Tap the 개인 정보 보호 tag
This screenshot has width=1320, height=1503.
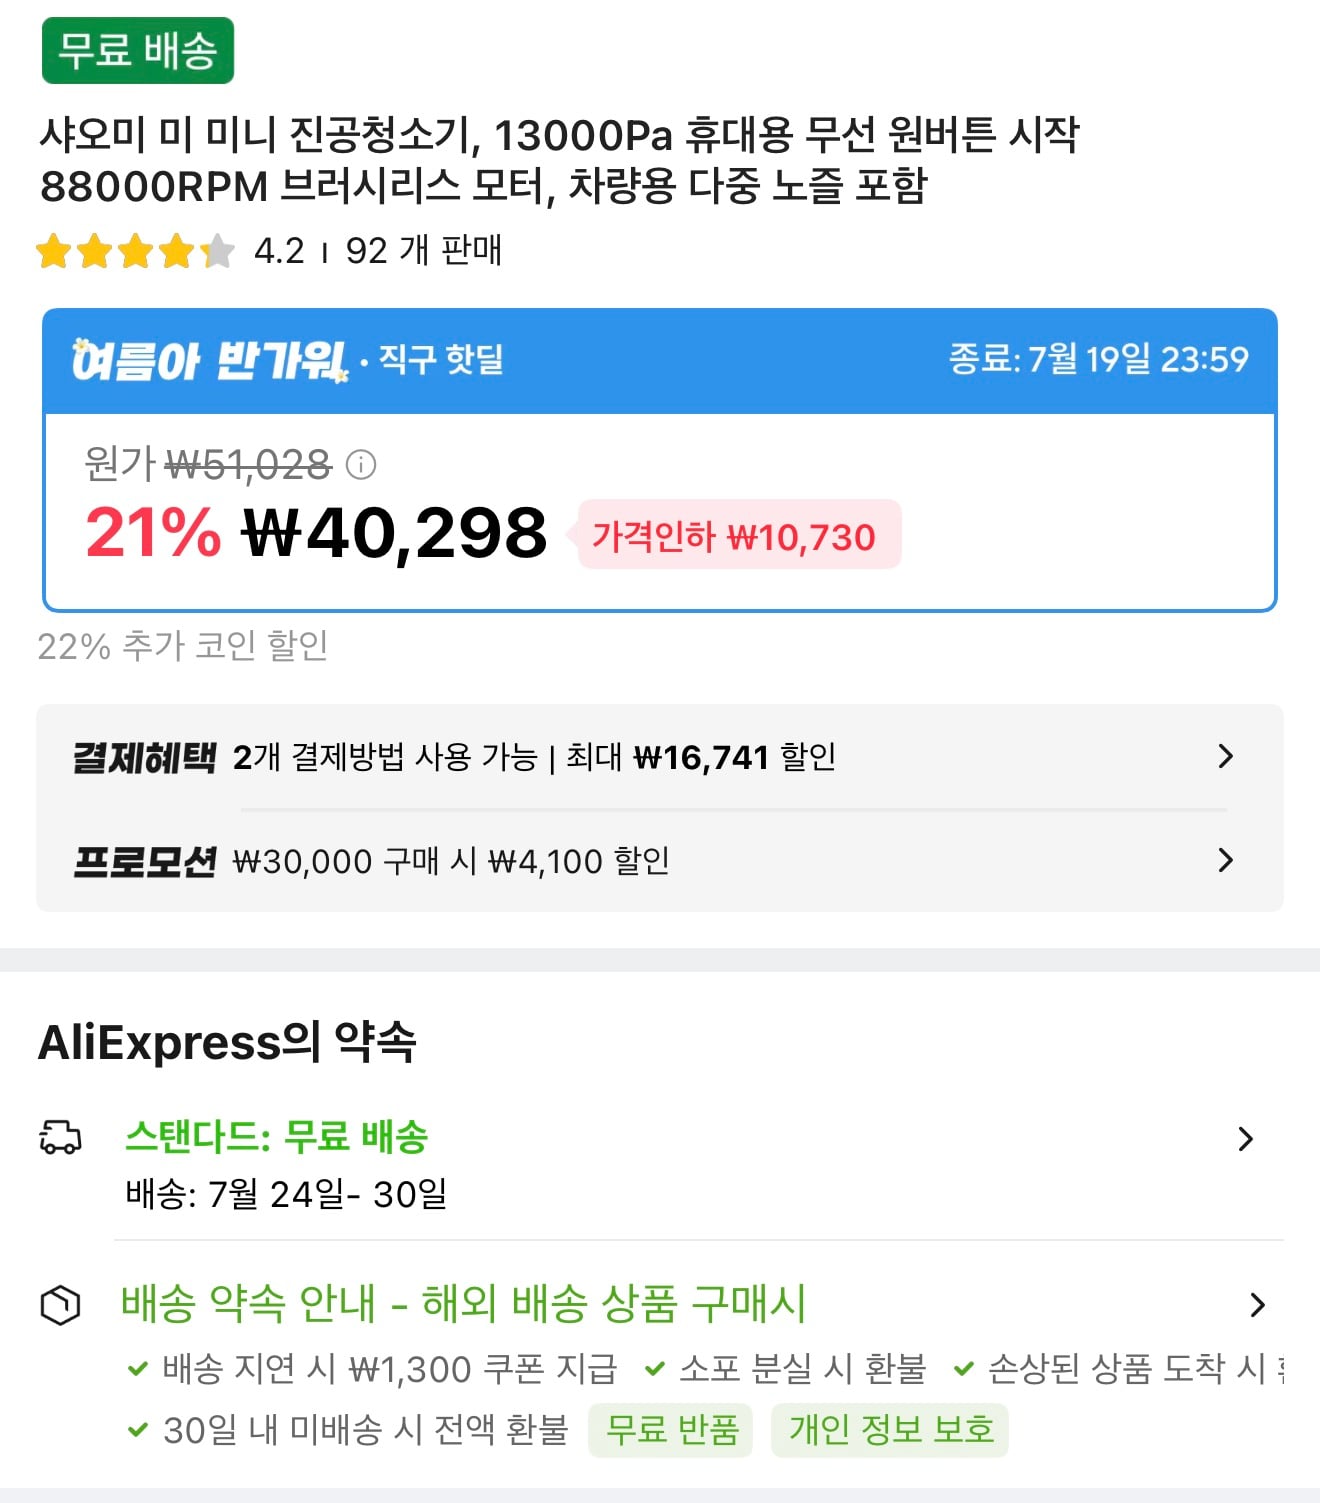click(890, 1430)
